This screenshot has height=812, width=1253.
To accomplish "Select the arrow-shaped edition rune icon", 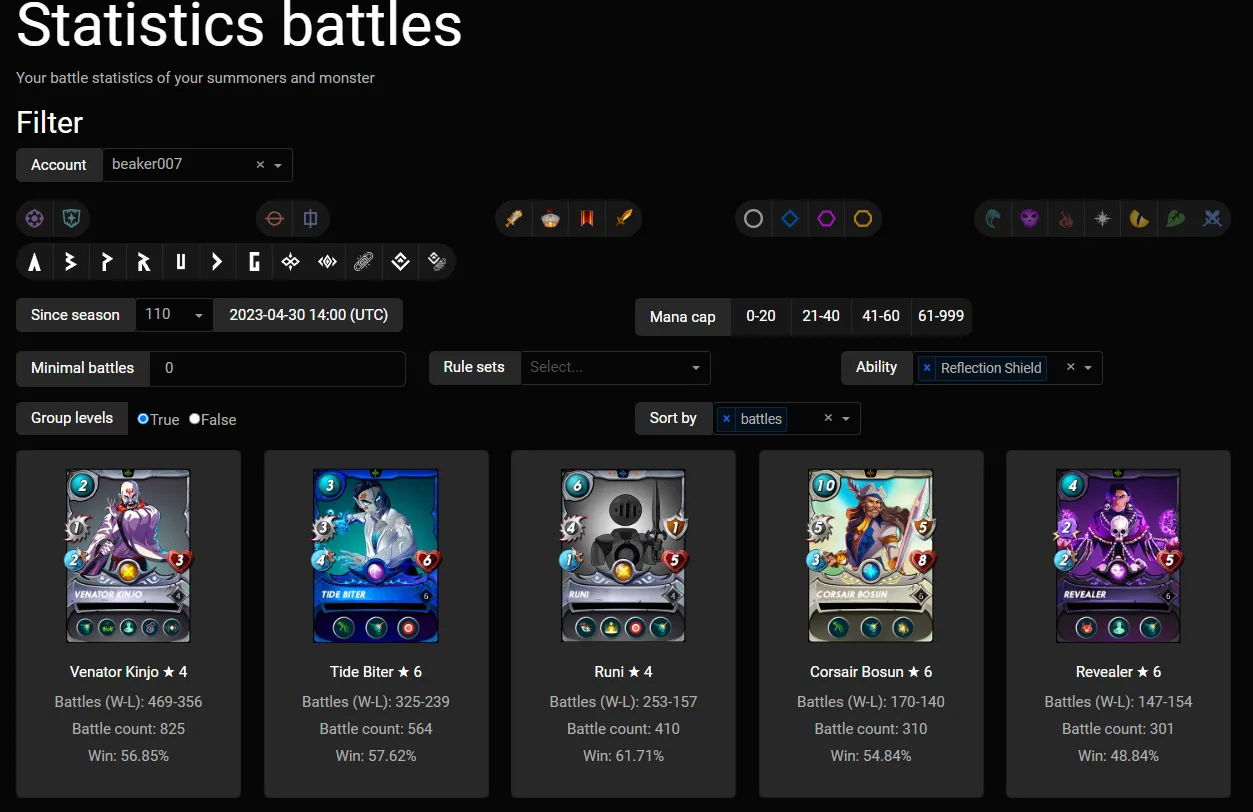I will pyautogui.click(x=217, y=262).
